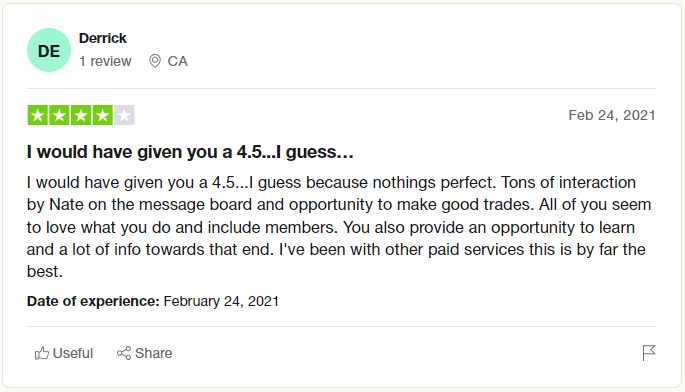The height and width of the screenshot is (392, 685).
Task: Click the third green star in the rating
Action: pyautogui.click(x=81, y=115)
